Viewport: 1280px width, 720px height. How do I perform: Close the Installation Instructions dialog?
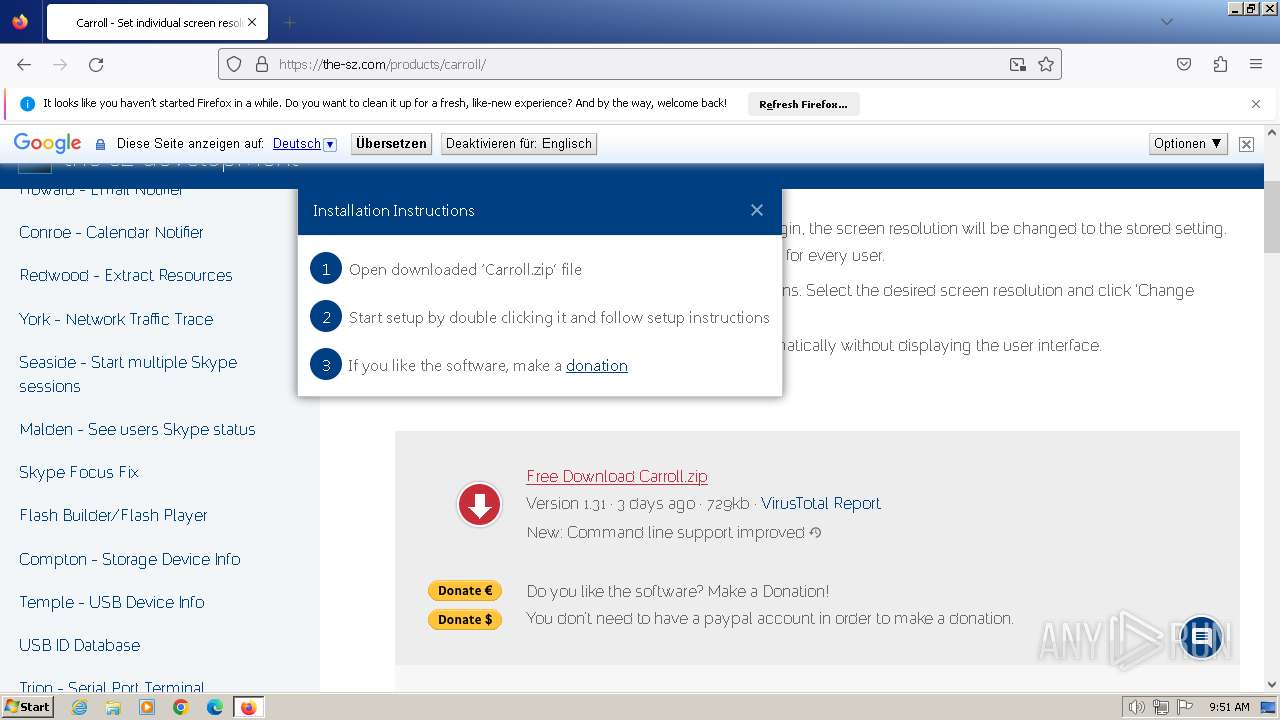click(x=757, y=210)
